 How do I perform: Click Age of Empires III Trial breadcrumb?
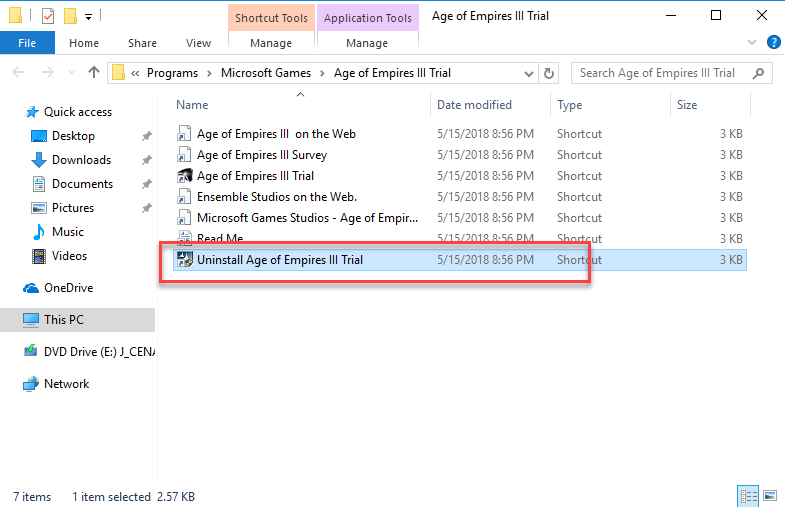click(x=392, y=73)
